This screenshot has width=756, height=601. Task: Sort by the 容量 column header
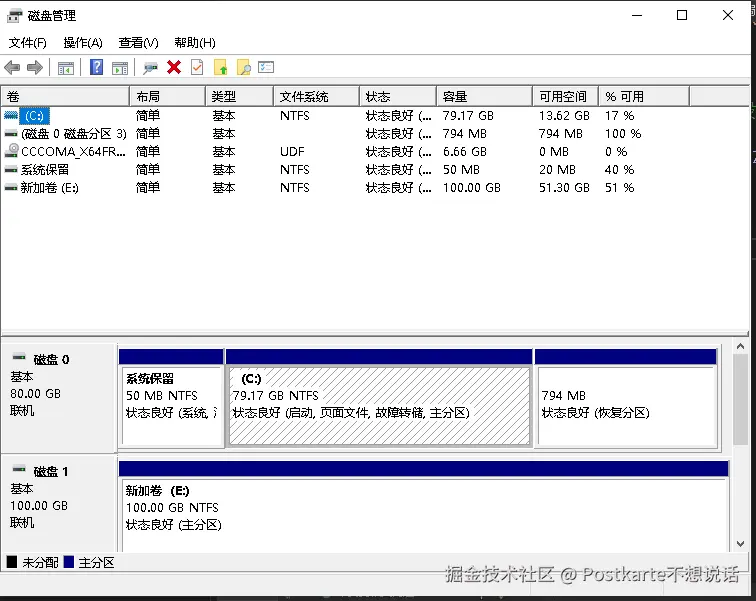[485, 96]
